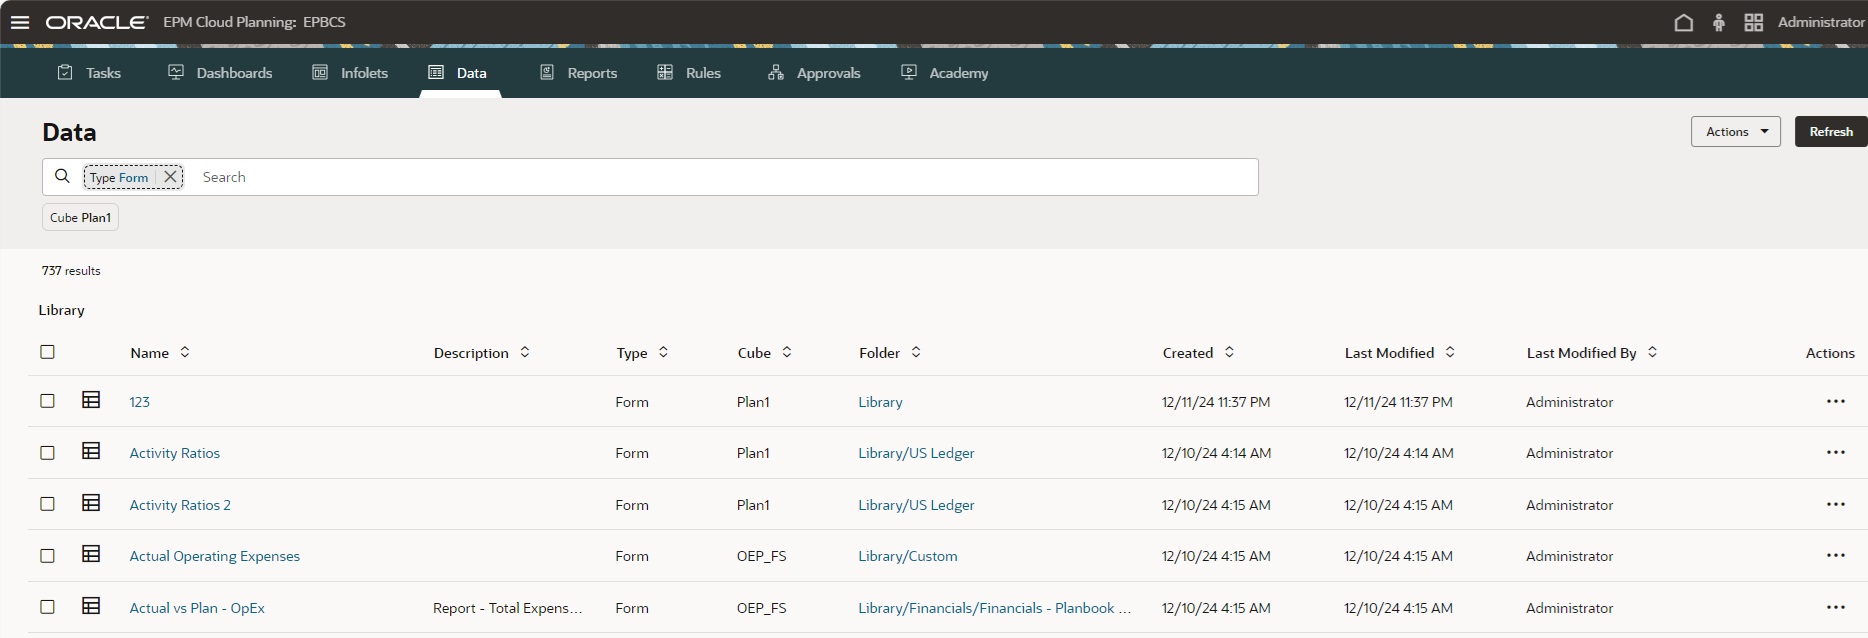Open Library/Financials/Financials - Planbook folder link
Viewport: 1868px width, 638px height.
[994, 608]
